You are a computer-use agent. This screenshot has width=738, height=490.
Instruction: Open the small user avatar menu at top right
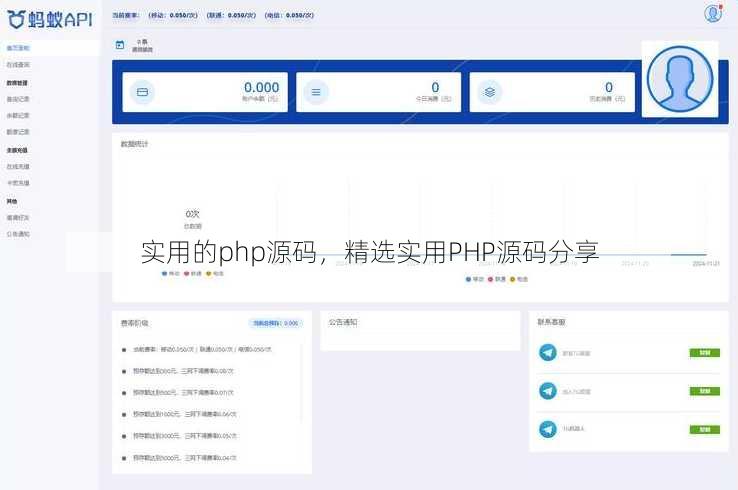[713, 13]
